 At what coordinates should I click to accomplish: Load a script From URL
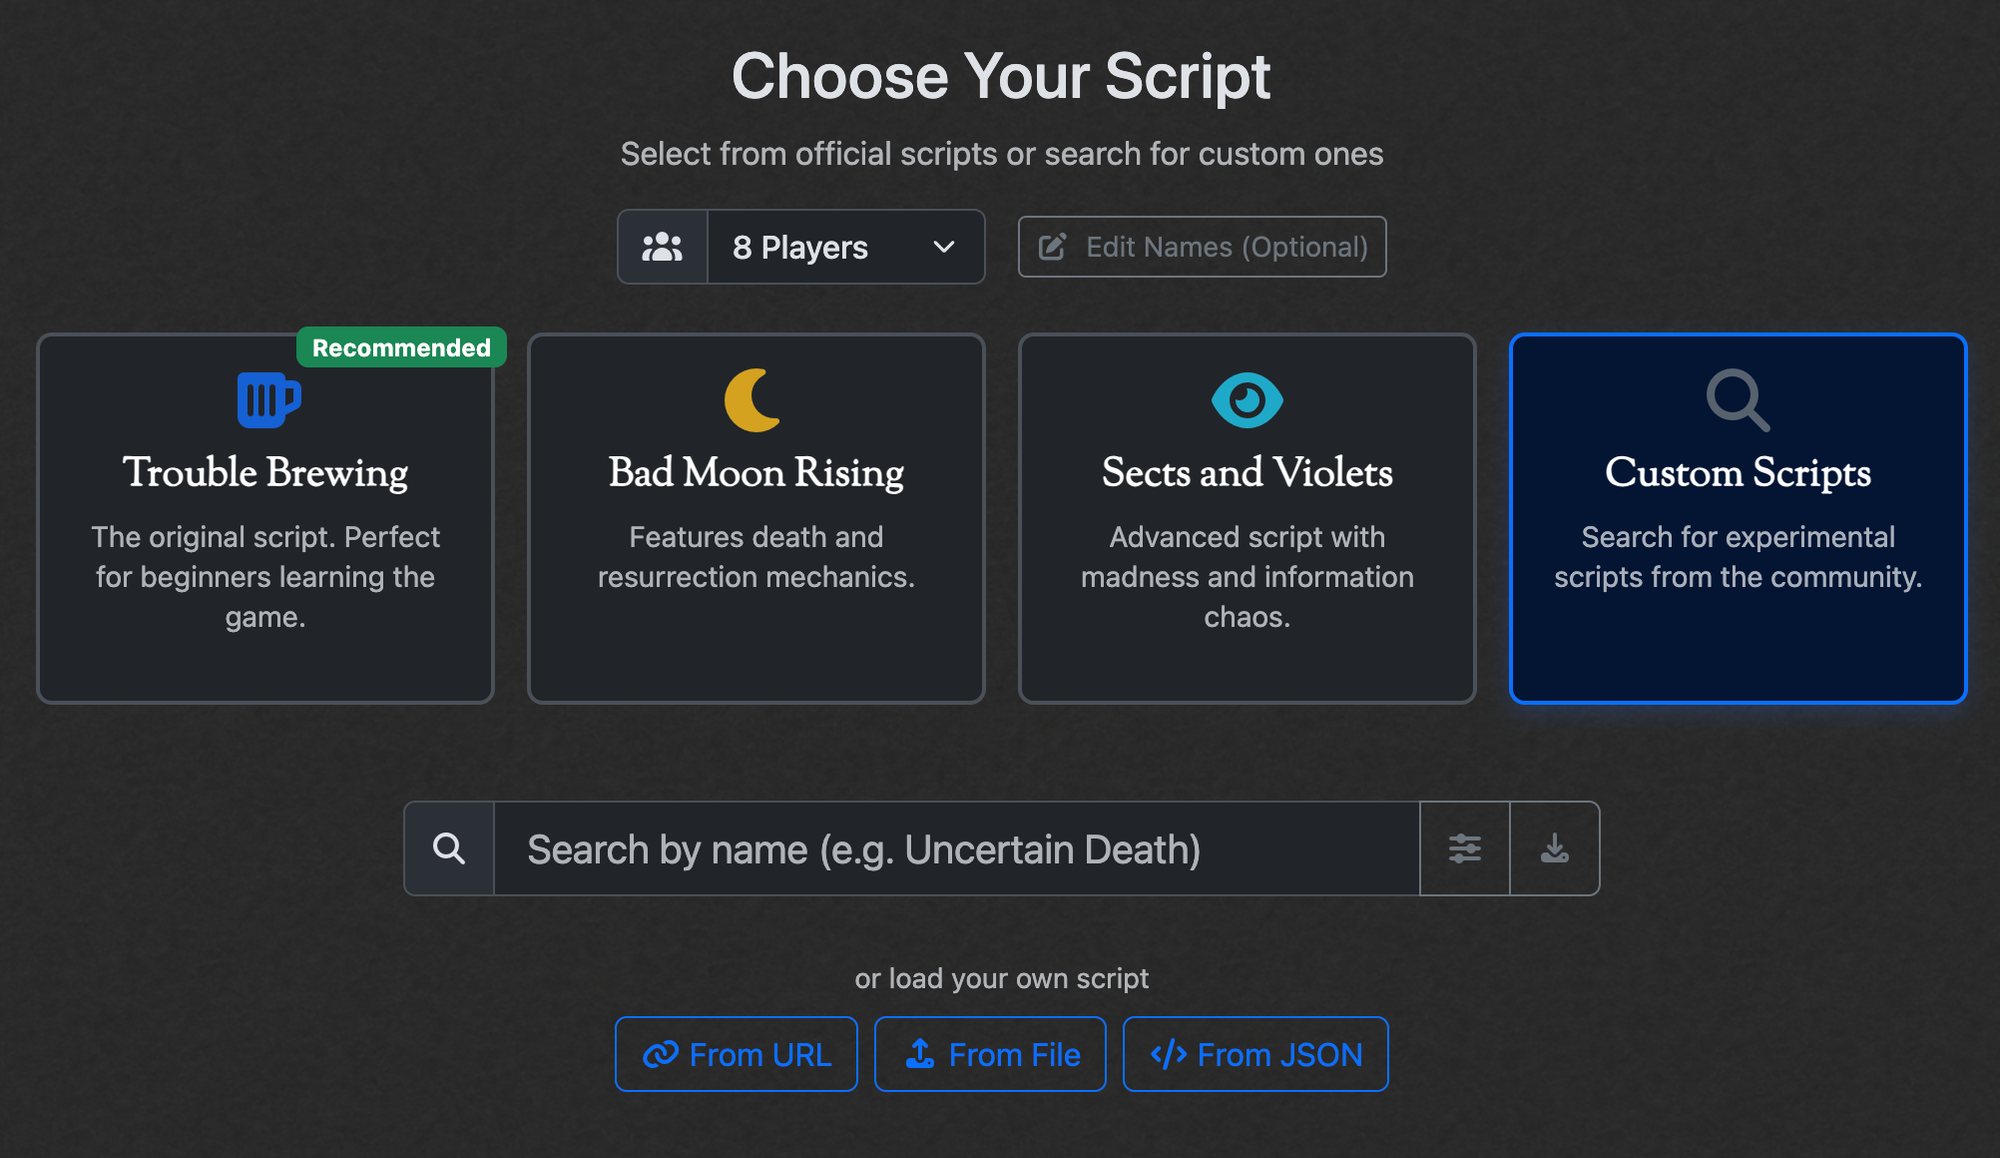(736, 1053)
